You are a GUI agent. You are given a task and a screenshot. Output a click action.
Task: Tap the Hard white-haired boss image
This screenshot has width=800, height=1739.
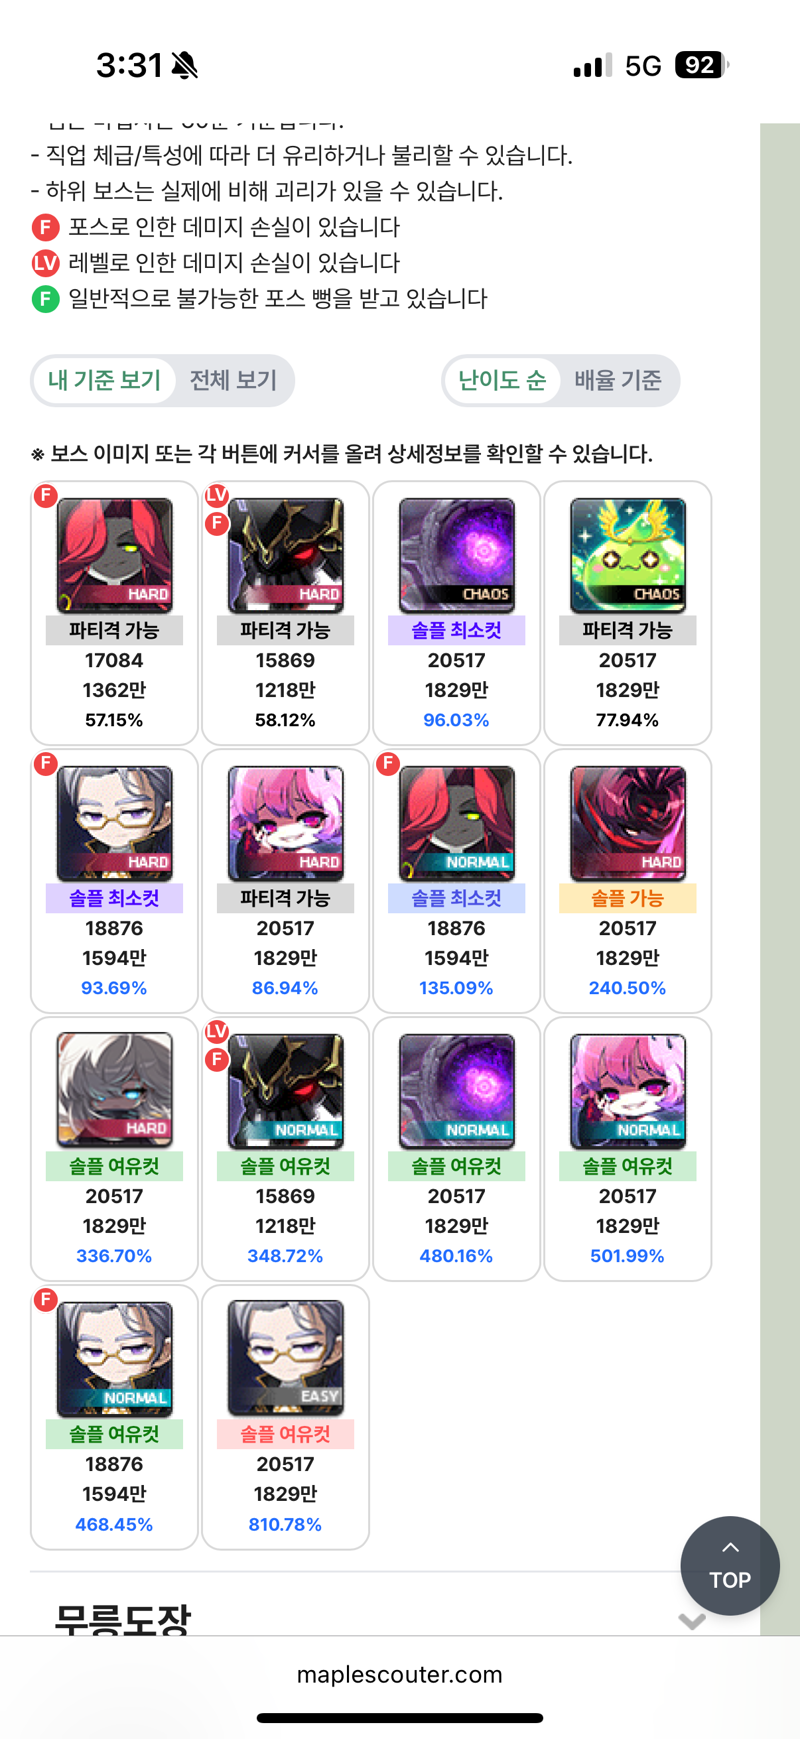(x=114, y=1091)
